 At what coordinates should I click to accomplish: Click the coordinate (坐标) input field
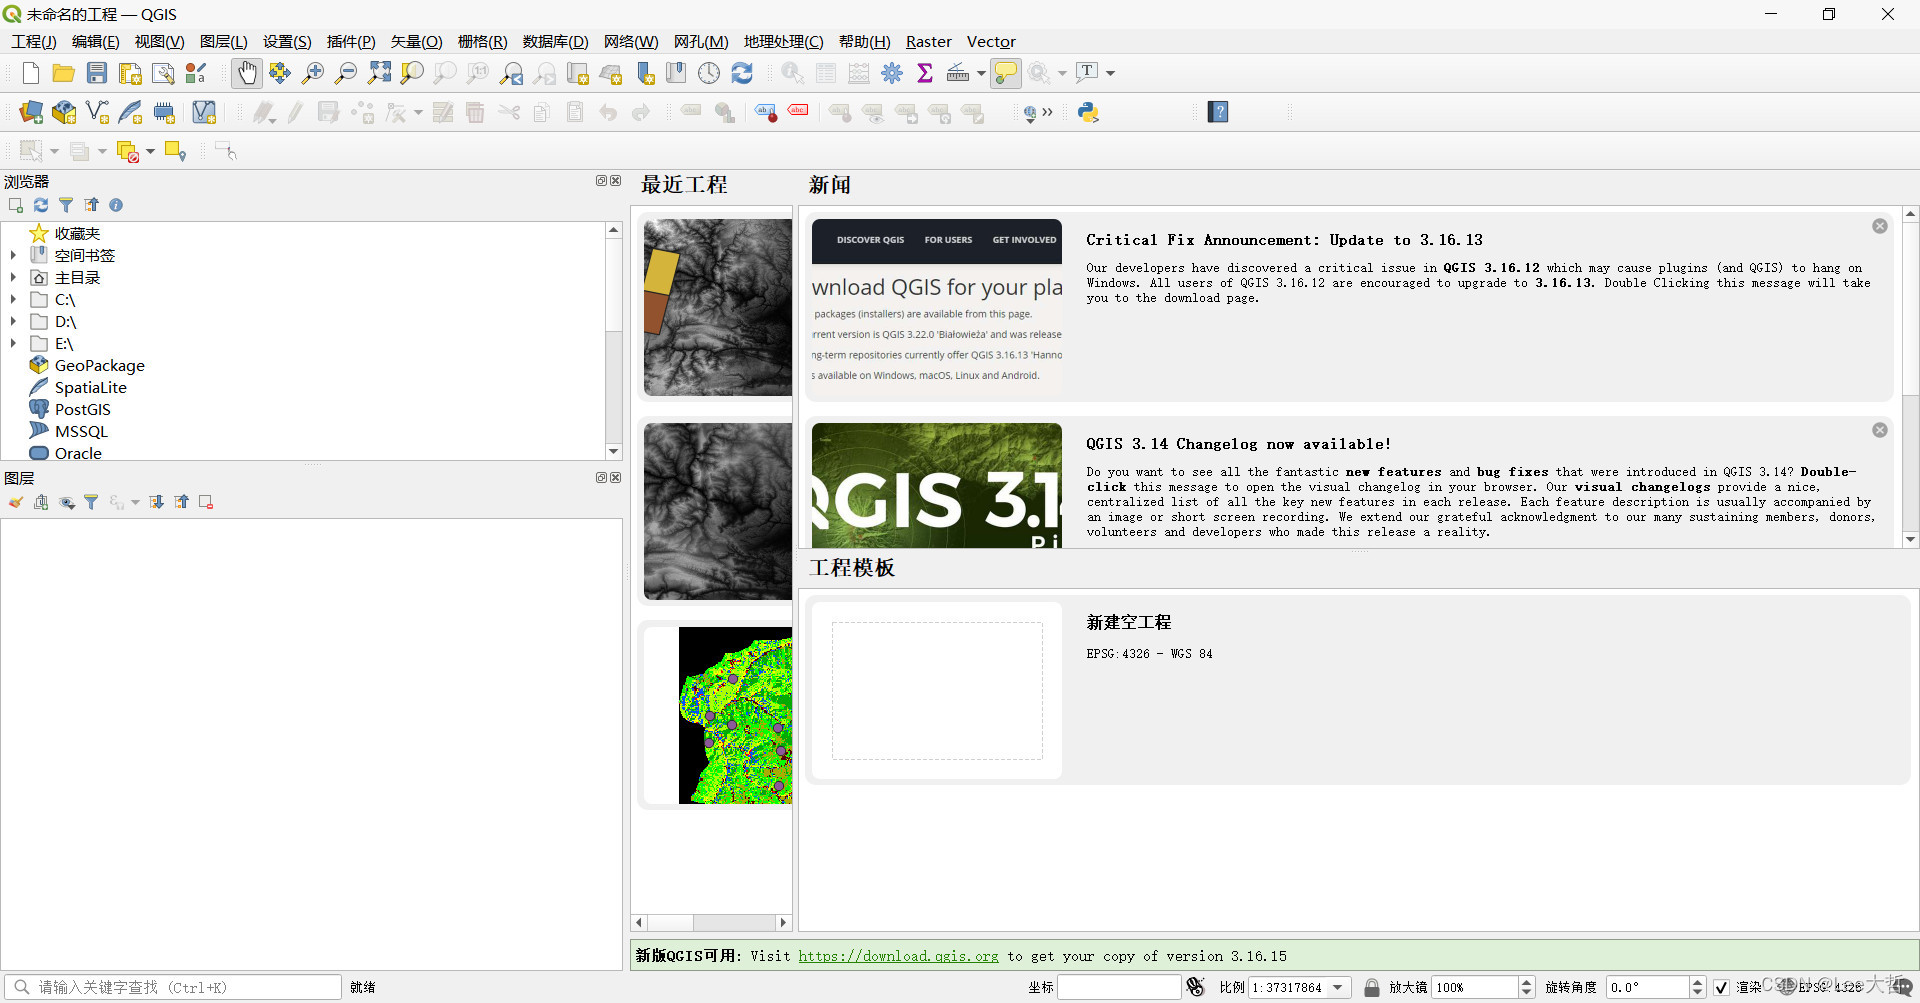1118,987
